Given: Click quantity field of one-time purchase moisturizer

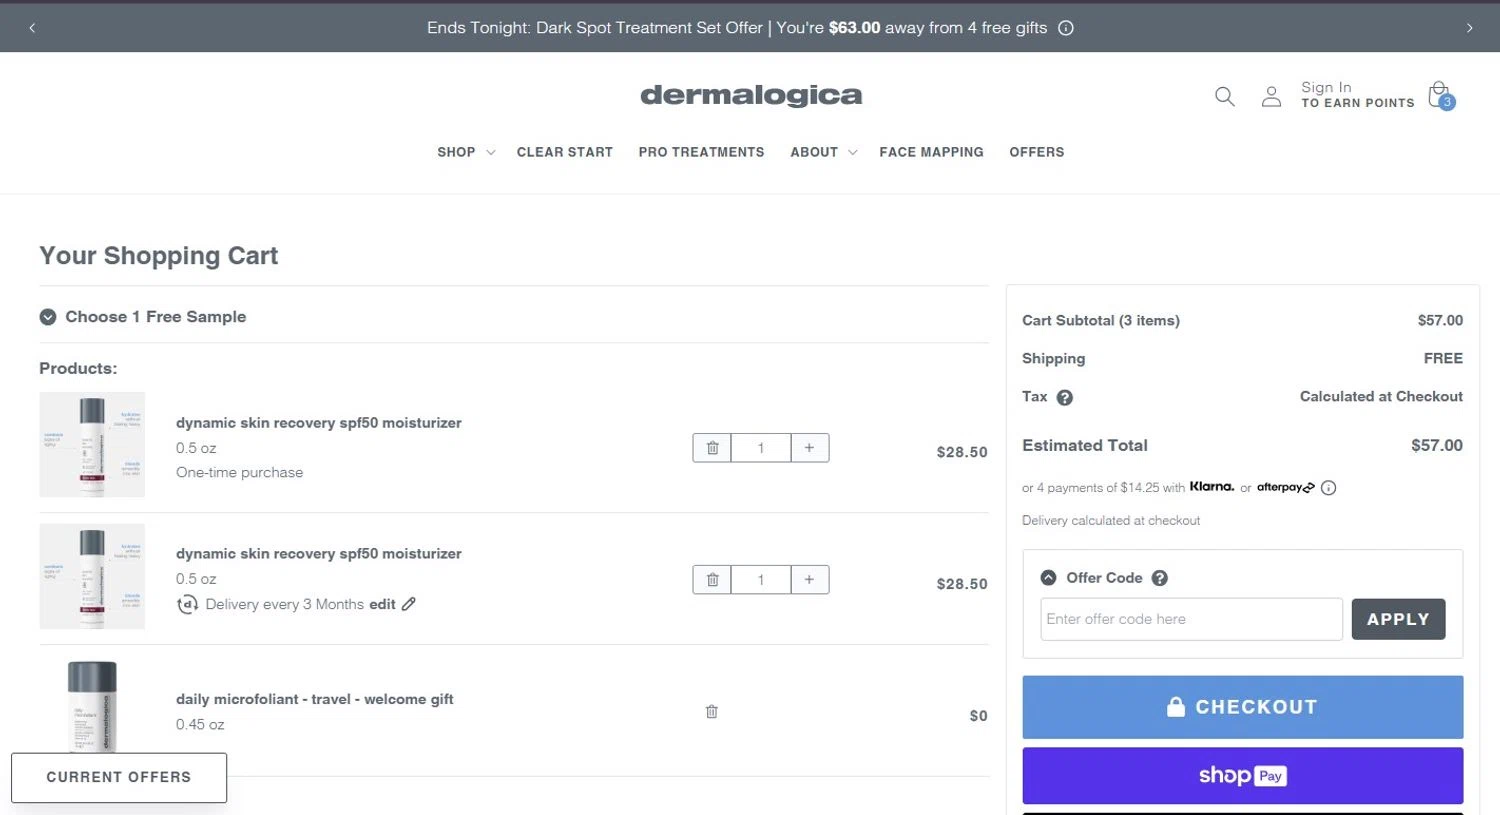Looking at the screenshot, I should (x=760, y=448).
